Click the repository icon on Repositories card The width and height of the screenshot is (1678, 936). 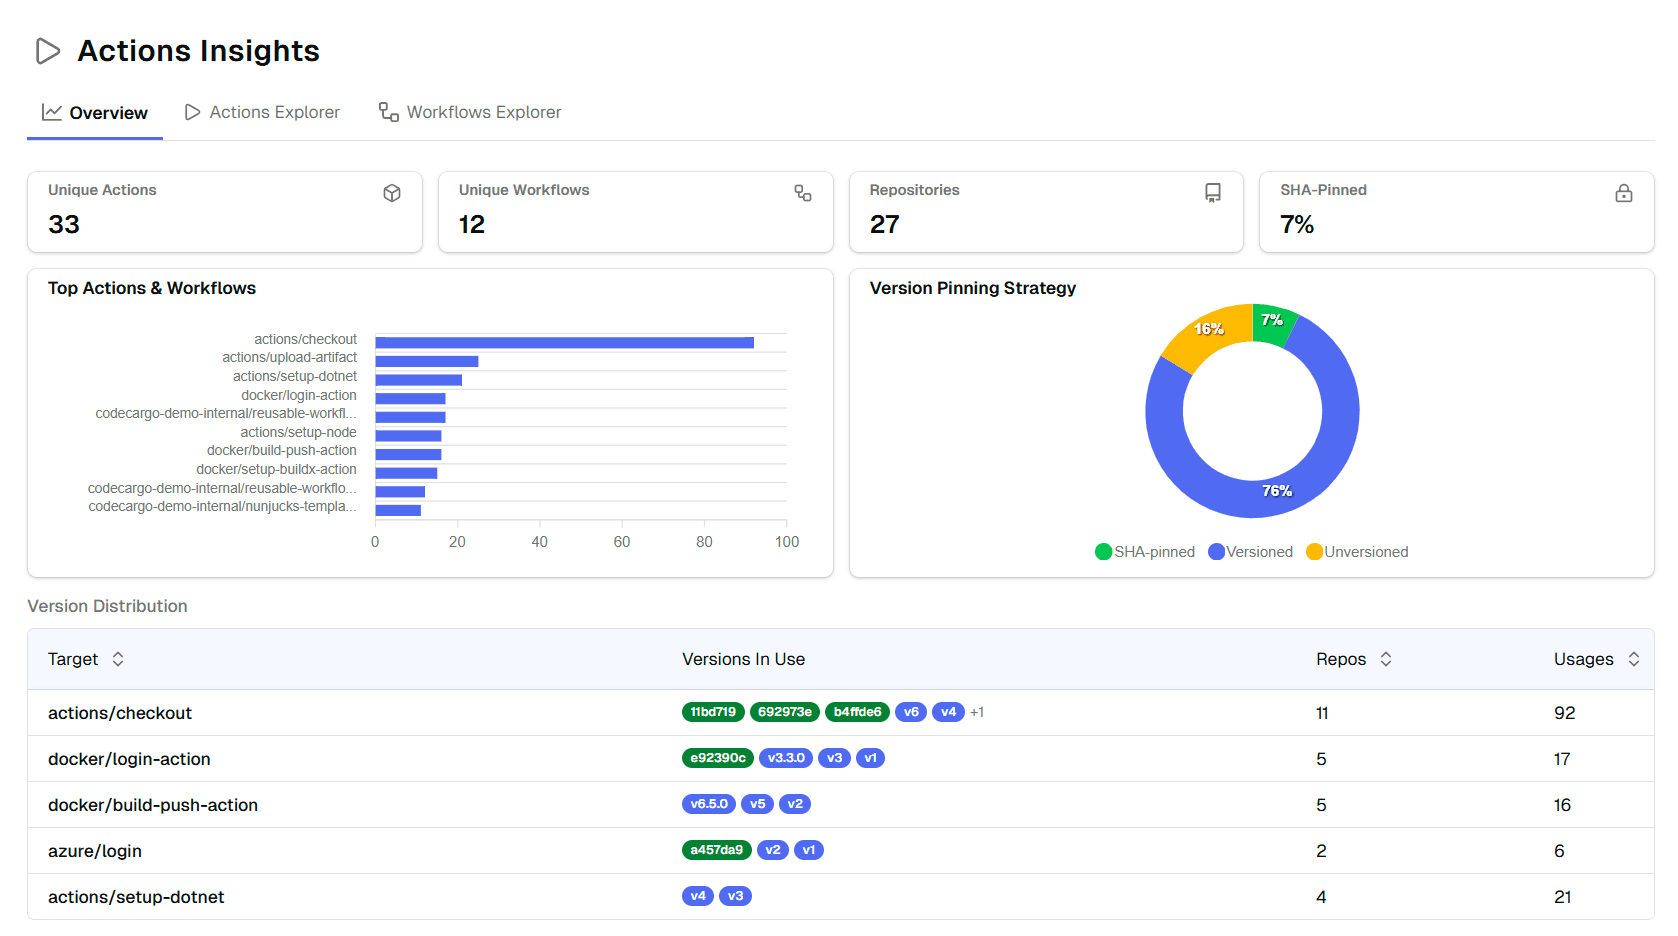1213,193
